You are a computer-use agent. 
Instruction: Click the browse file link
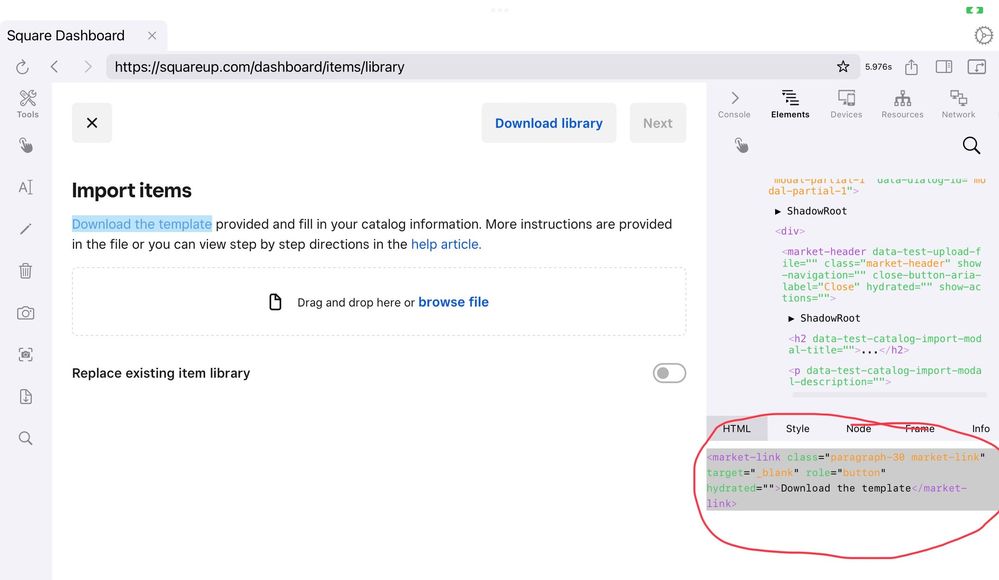click(x=453, y=302)
